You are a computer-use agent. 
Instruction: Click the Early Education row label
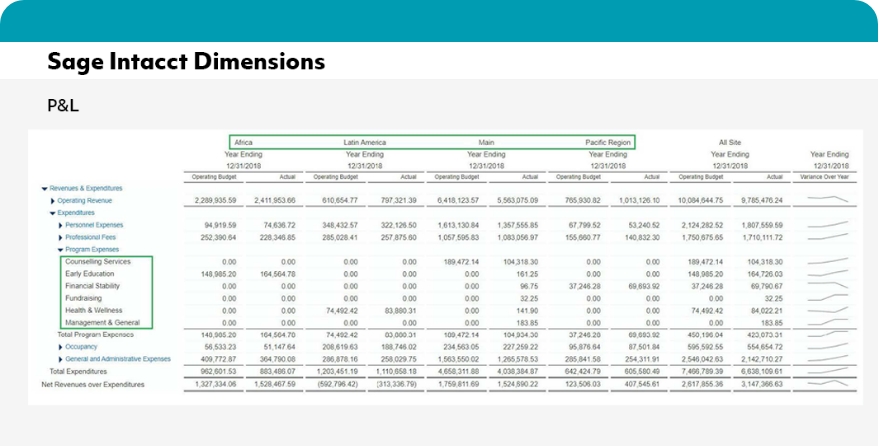click(89, 273)
